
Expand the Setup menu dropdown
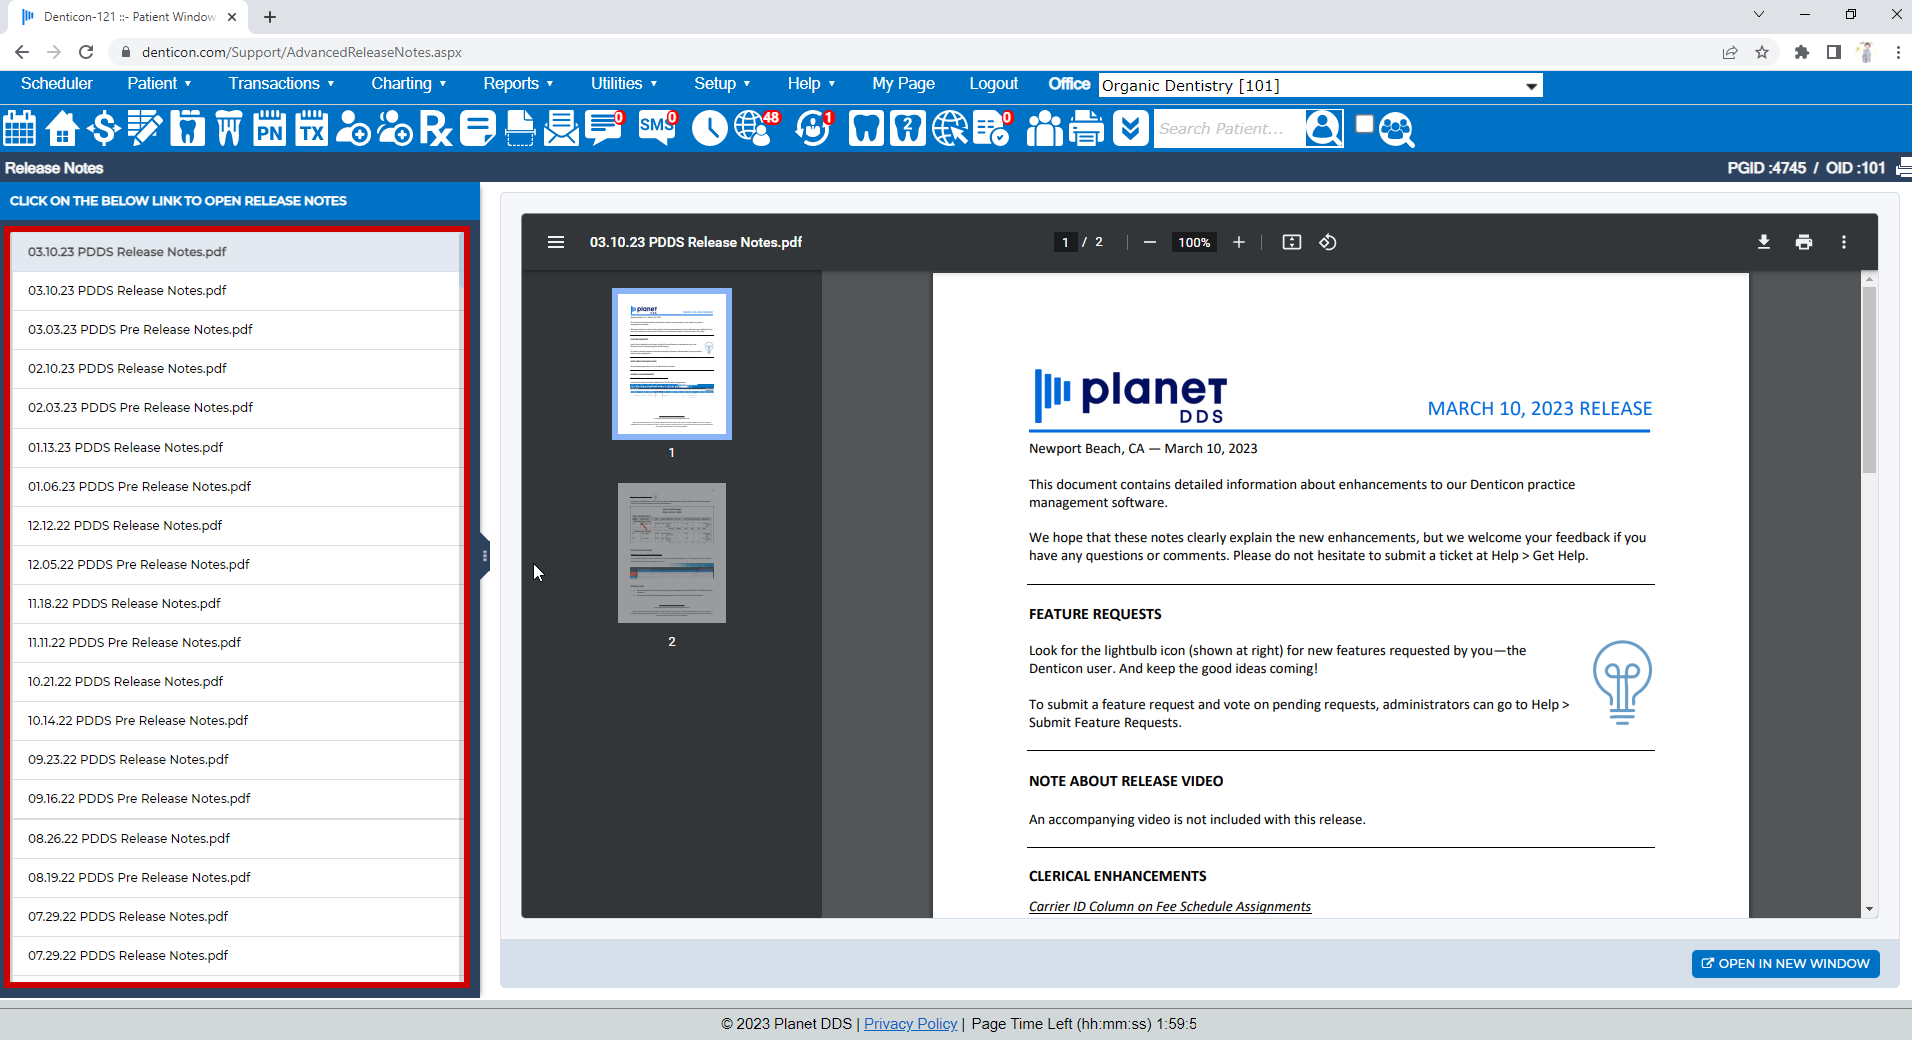722,84
